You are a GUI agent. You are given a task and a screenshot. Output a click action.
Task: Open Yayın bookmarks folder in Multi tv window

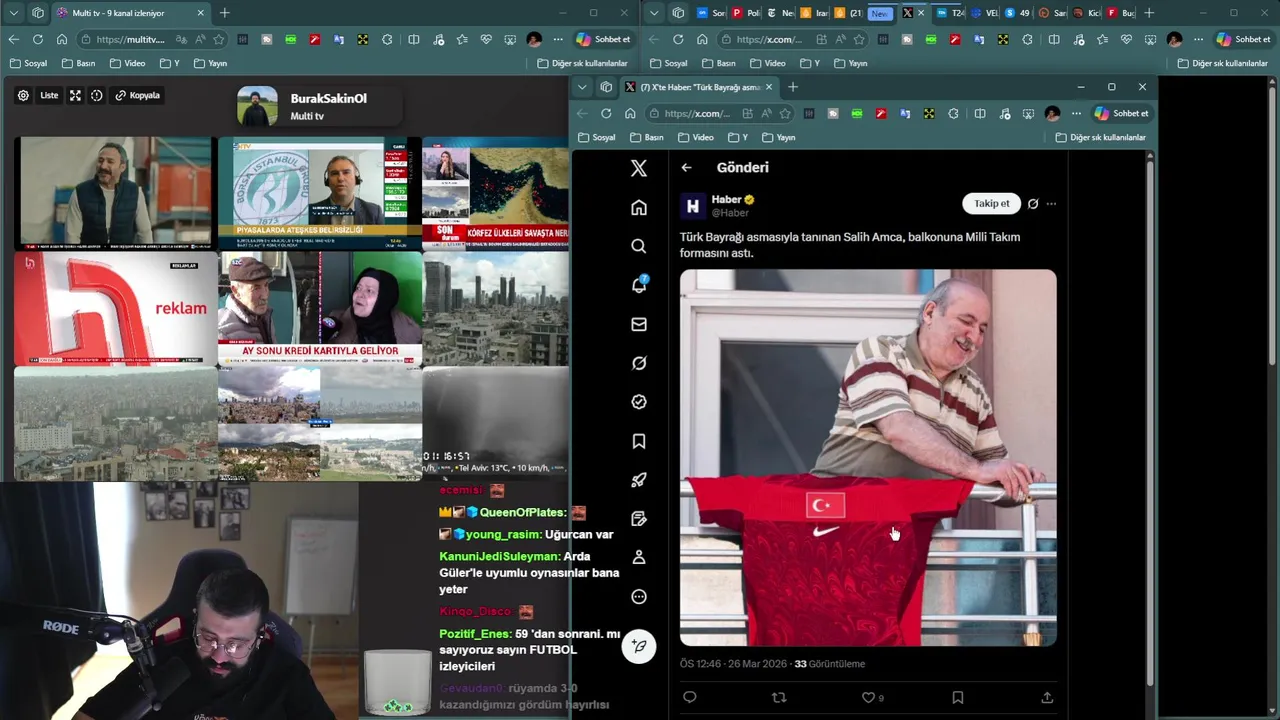[210, 63]
